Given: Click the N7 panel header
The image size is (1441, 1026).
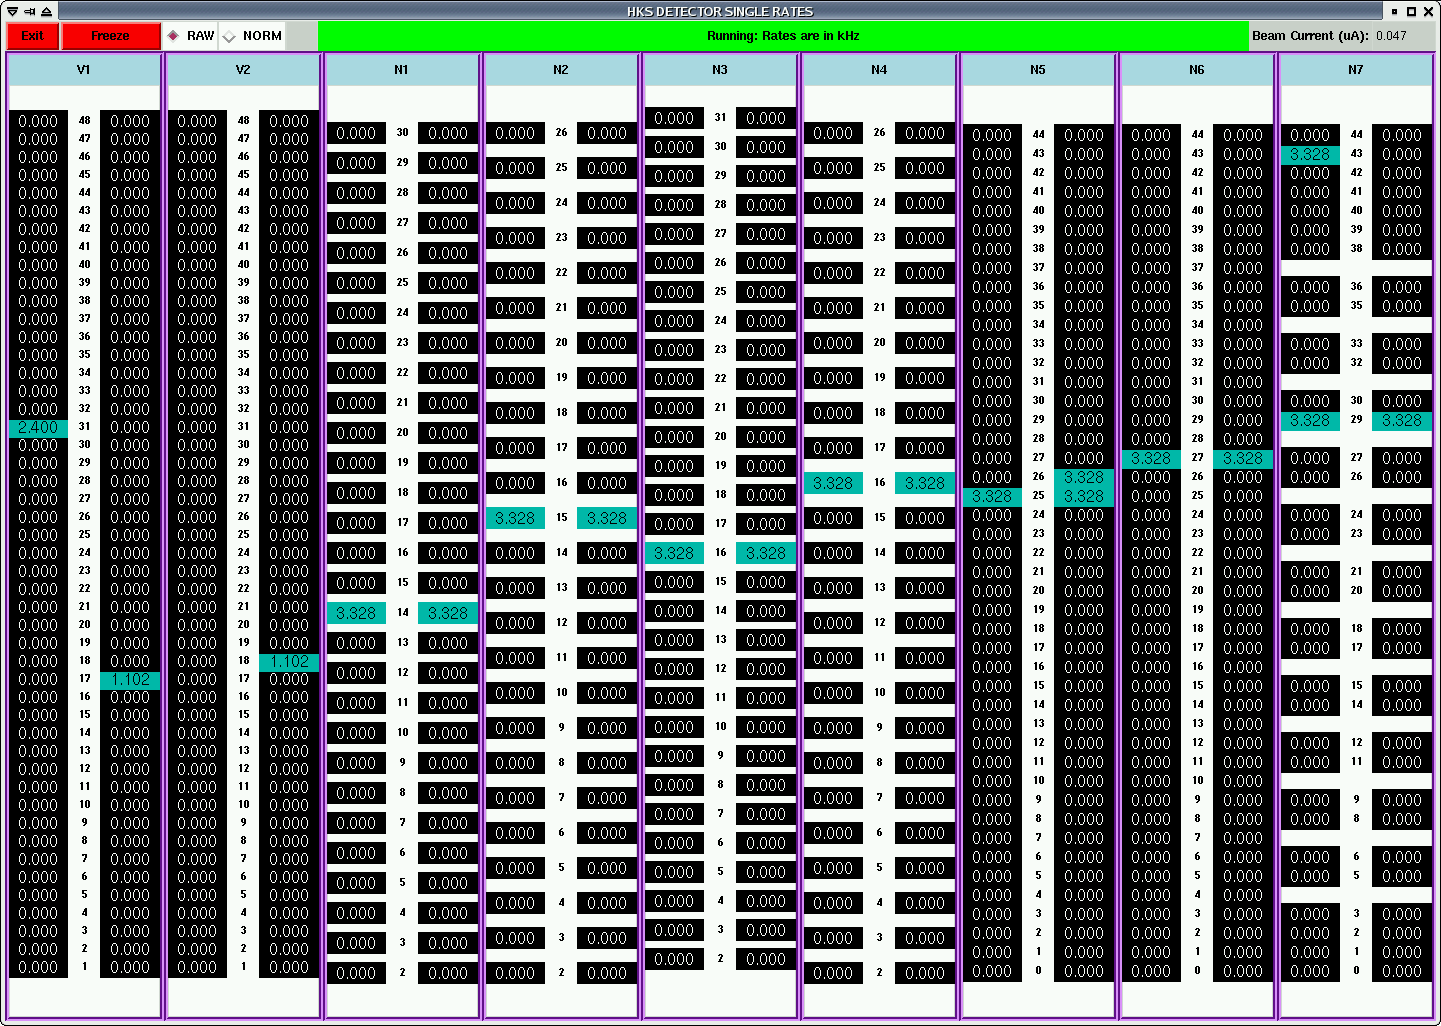Looking at the screenshot, I should coord(1356,70).
